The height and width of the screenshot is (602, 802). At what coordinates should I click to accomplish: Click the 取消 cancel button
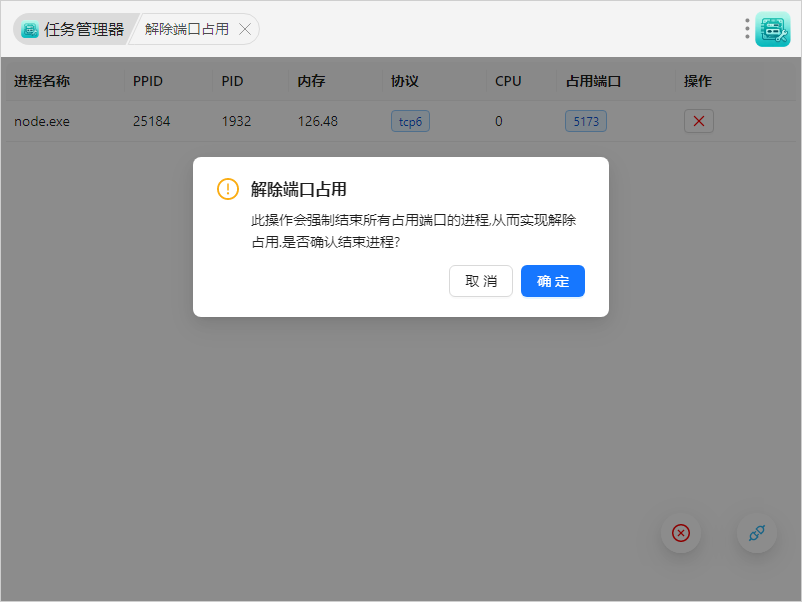coord(480,281)
